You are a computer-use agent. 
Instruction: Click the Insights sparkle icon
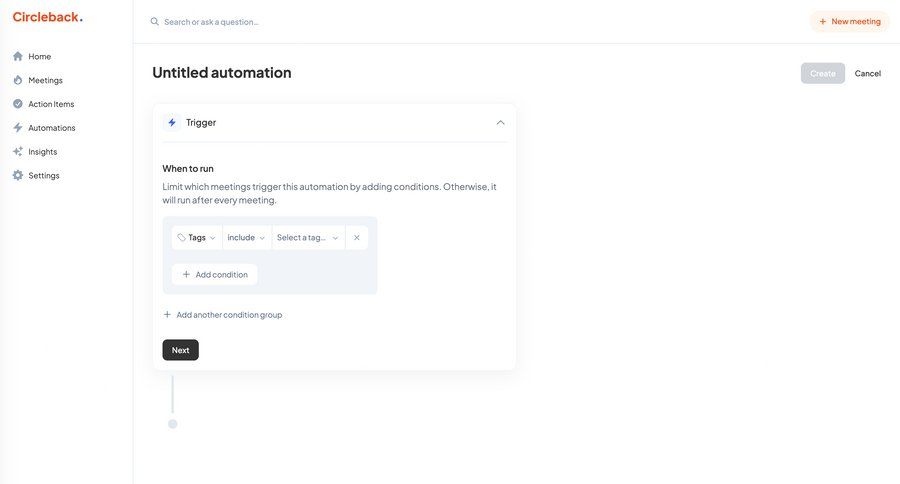18,152
